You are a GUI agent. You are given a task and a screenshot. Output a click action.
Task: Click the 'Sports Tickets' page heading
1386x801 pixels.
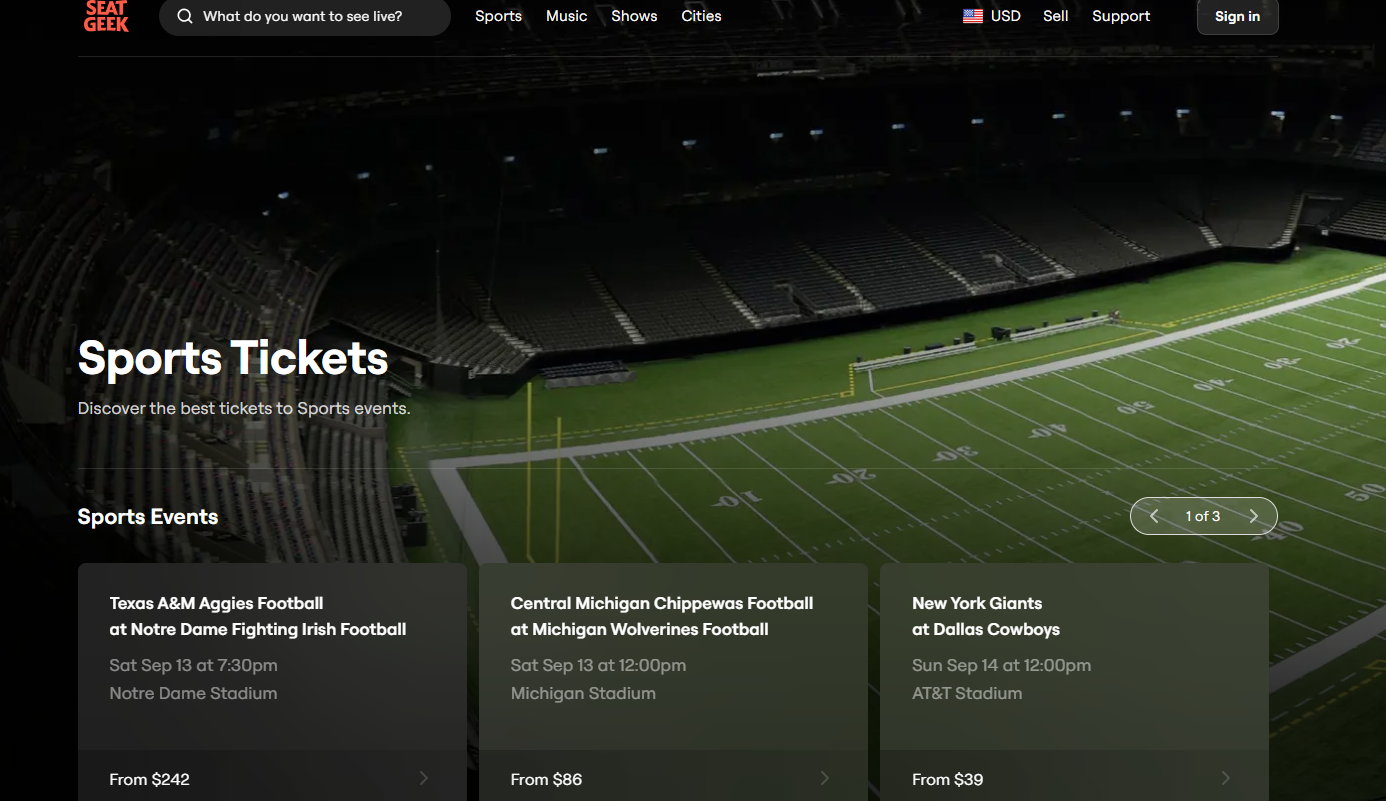[x=233, y=357]
